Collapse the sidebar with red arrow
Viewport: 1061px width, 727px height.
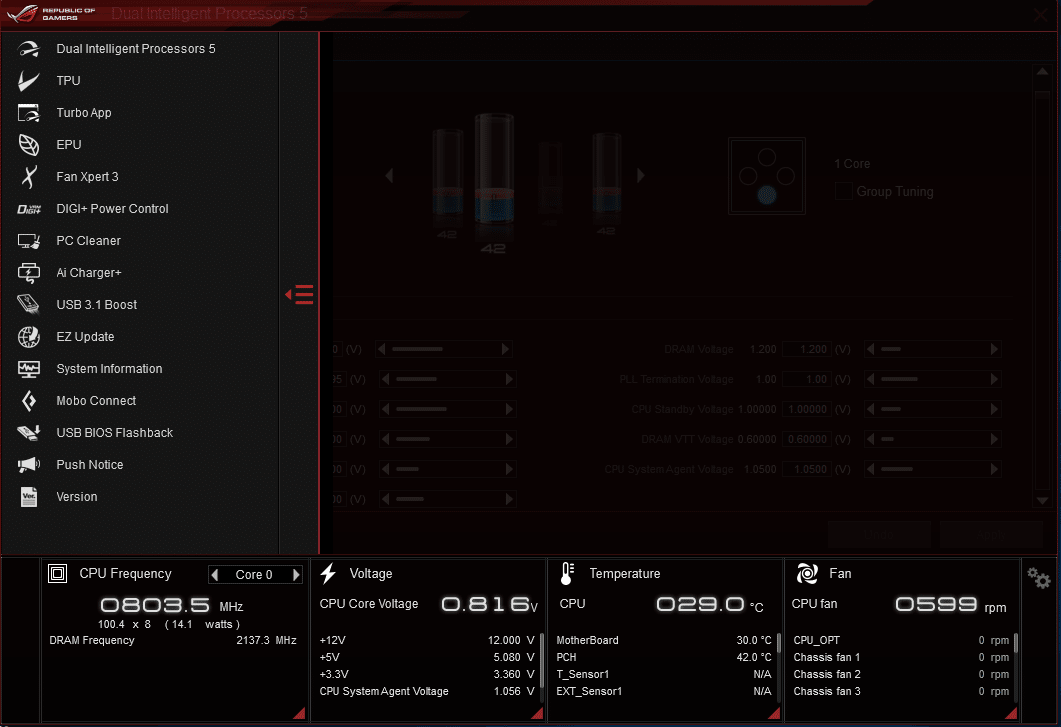(x=299, y=294)
